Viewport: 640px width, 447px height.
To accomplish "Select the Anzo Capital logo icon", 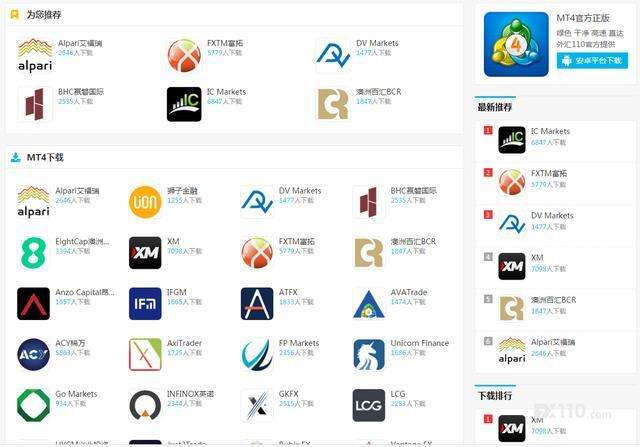I will click(x=33, y=304).
